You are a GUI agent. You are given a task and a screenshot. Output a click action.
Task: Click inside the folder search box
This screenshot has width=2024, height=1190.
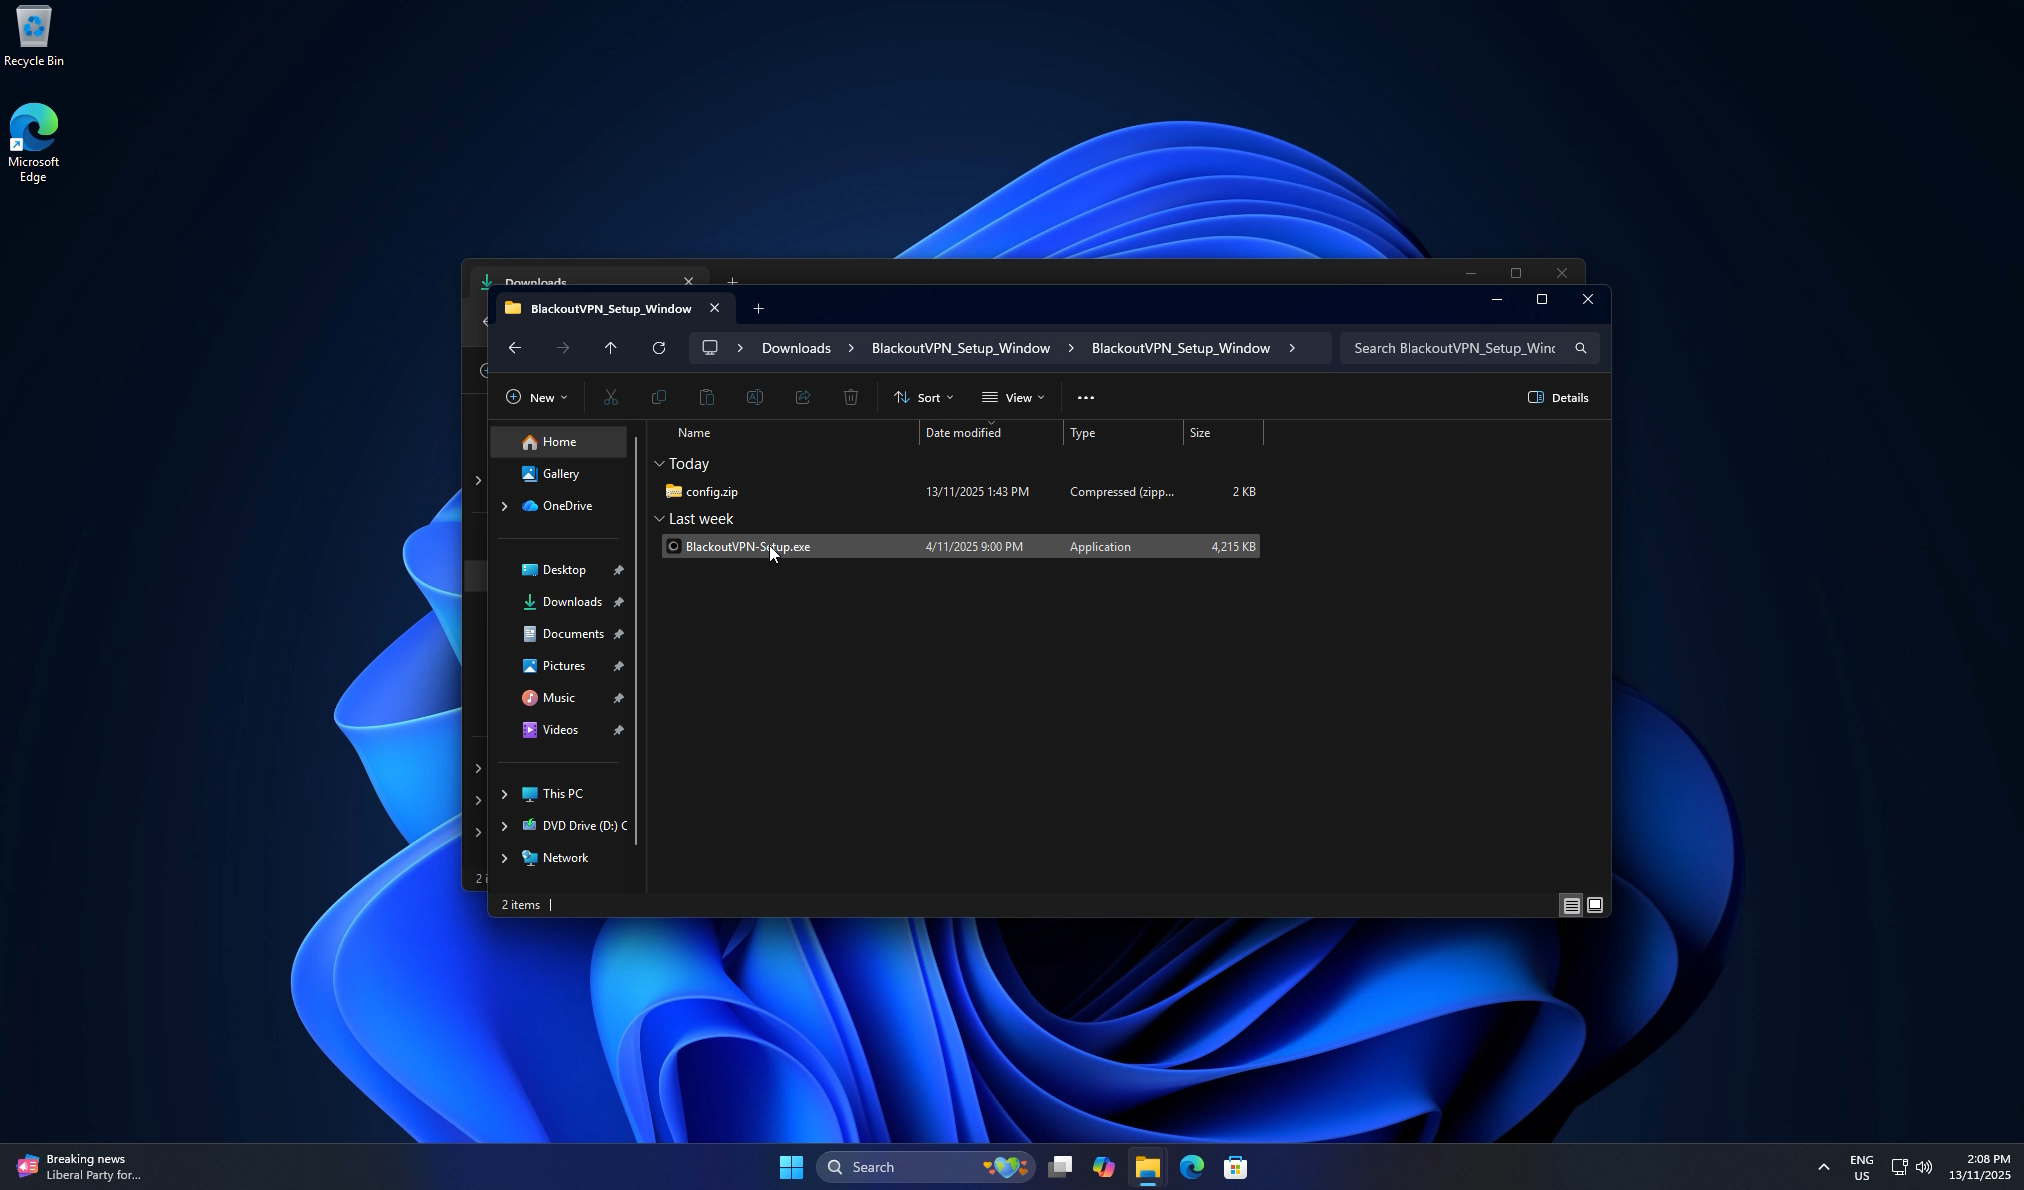(x=1455, y=347)
